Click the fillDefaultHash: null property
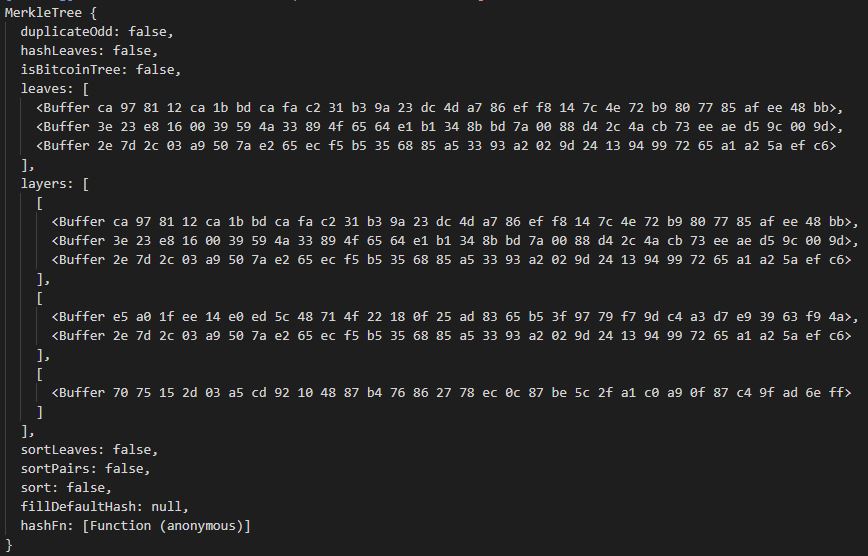Viewport: 868px width, 556px height. point(104,507)
